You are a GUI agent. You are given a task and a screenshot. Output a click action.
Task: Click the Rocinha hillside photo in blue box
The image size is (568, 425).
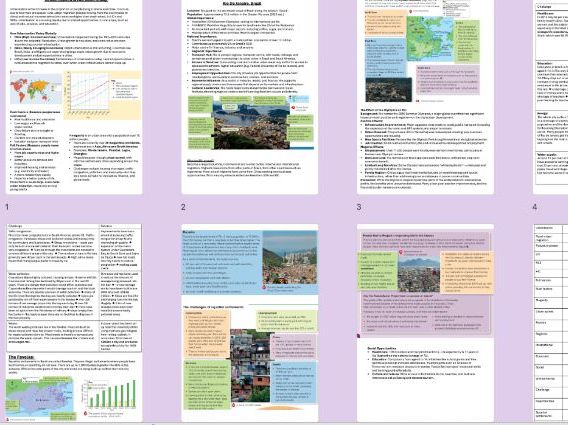coord(290,258)
